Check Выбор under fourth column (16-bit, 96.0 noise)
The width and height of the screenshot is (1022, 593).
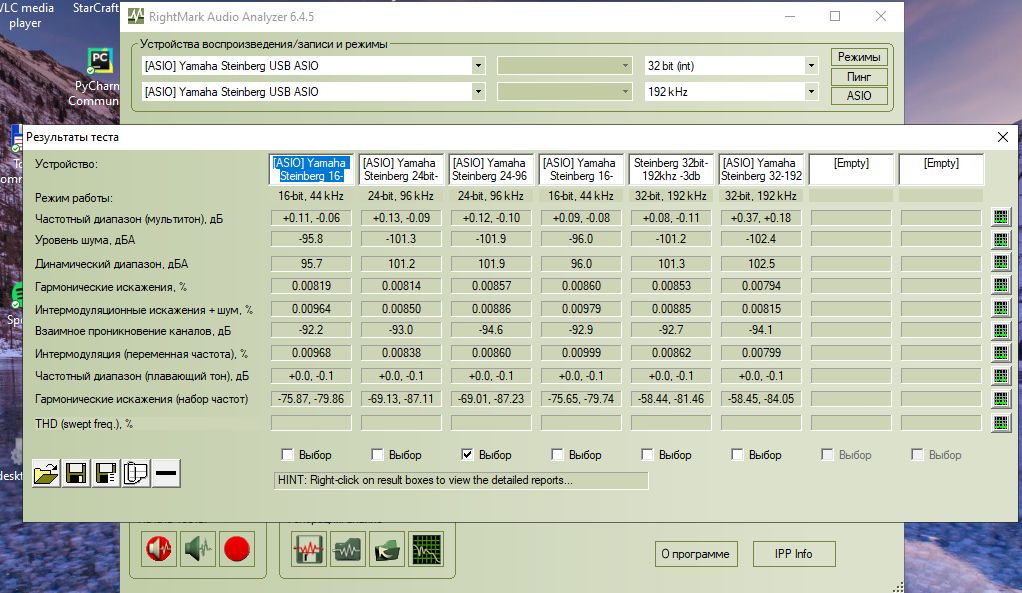557,454
